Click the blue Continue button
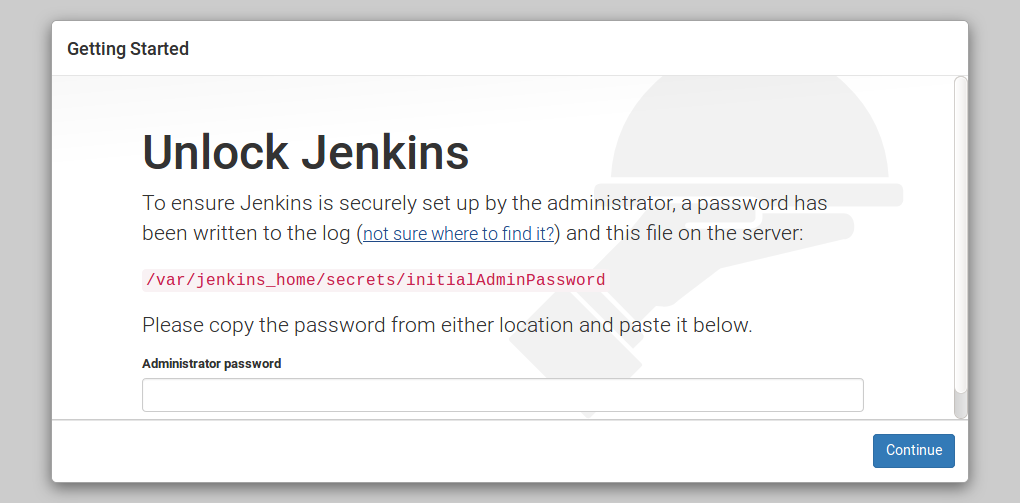 [x=913, y=450]
